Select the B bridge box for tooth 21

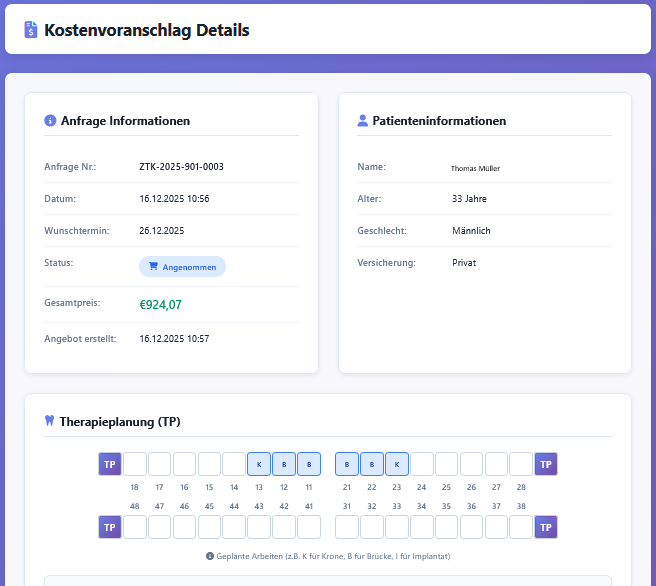pyautogui.click(x=347, y=464)
